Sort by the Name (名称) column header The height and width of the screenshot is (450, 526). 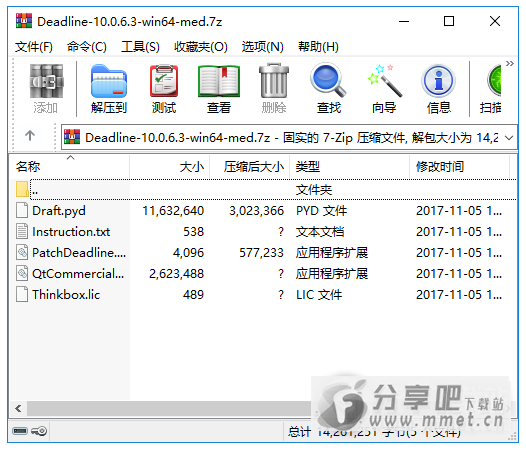point(69,166)
